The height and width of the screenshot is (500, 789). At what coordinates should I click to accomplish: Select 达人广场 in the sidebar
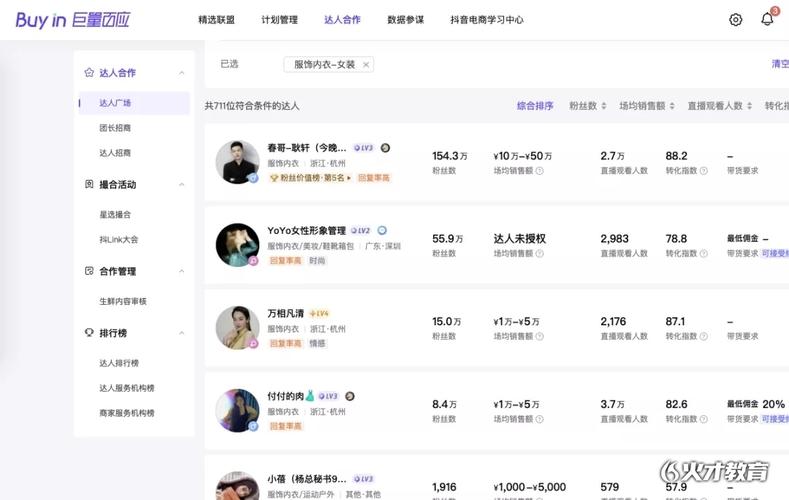tap(134, 103)
